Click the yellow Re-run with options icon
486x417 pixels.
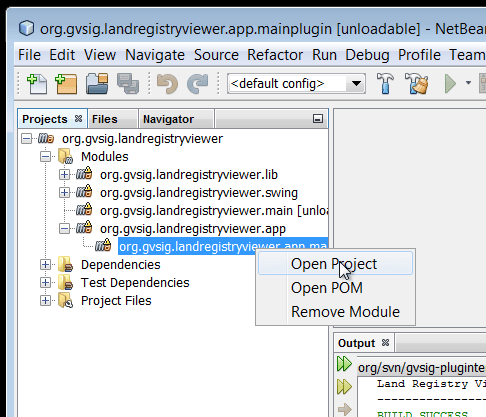pos(344,387)
